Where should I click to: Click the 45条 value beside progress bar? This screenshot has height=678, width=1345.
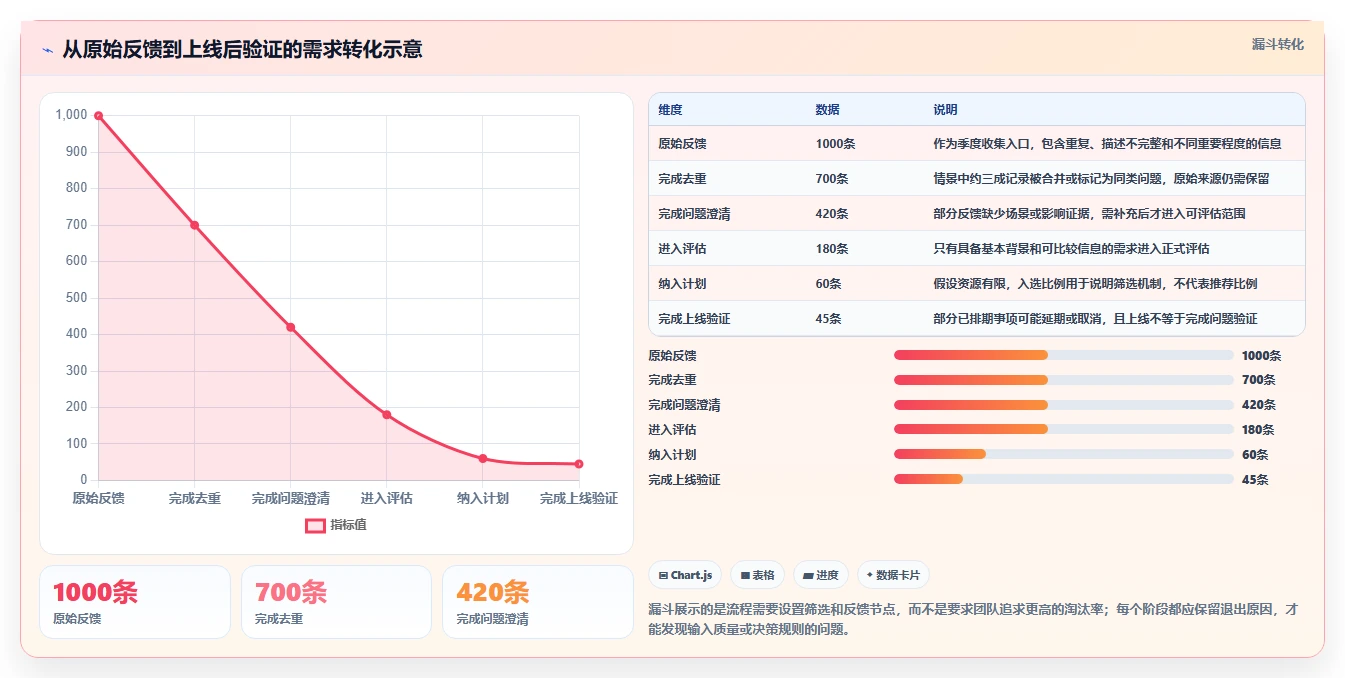point(1255,480)
